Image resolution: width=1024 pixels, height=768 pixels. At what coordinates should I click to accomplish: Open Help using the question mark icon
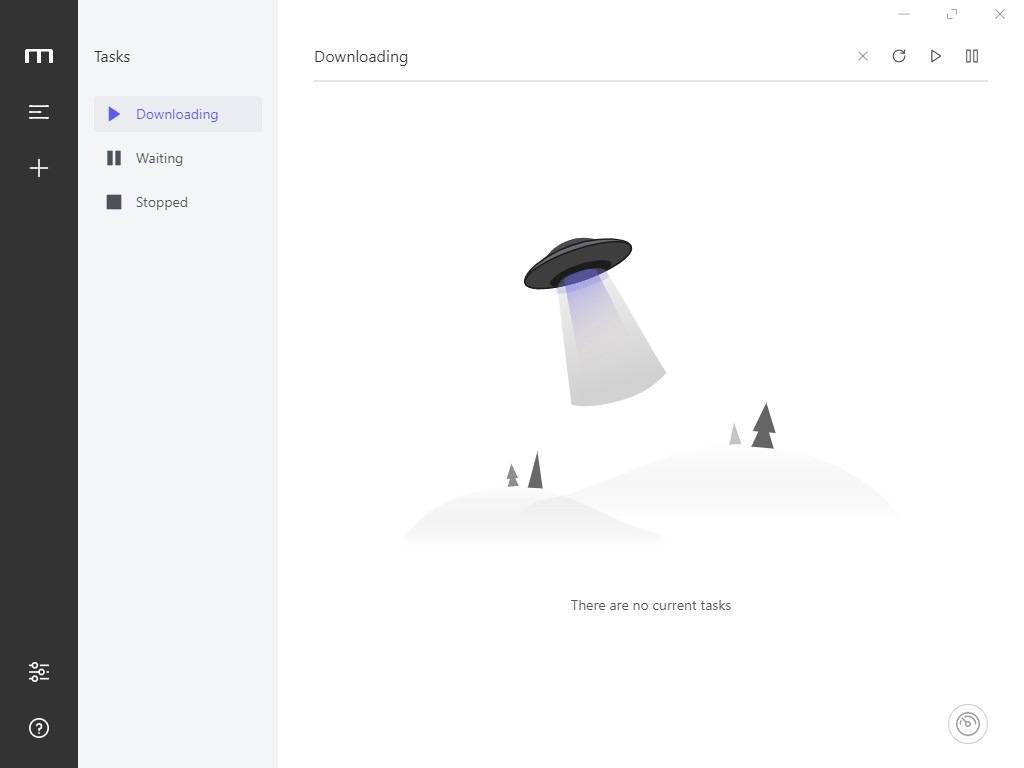tap(38, 728)
